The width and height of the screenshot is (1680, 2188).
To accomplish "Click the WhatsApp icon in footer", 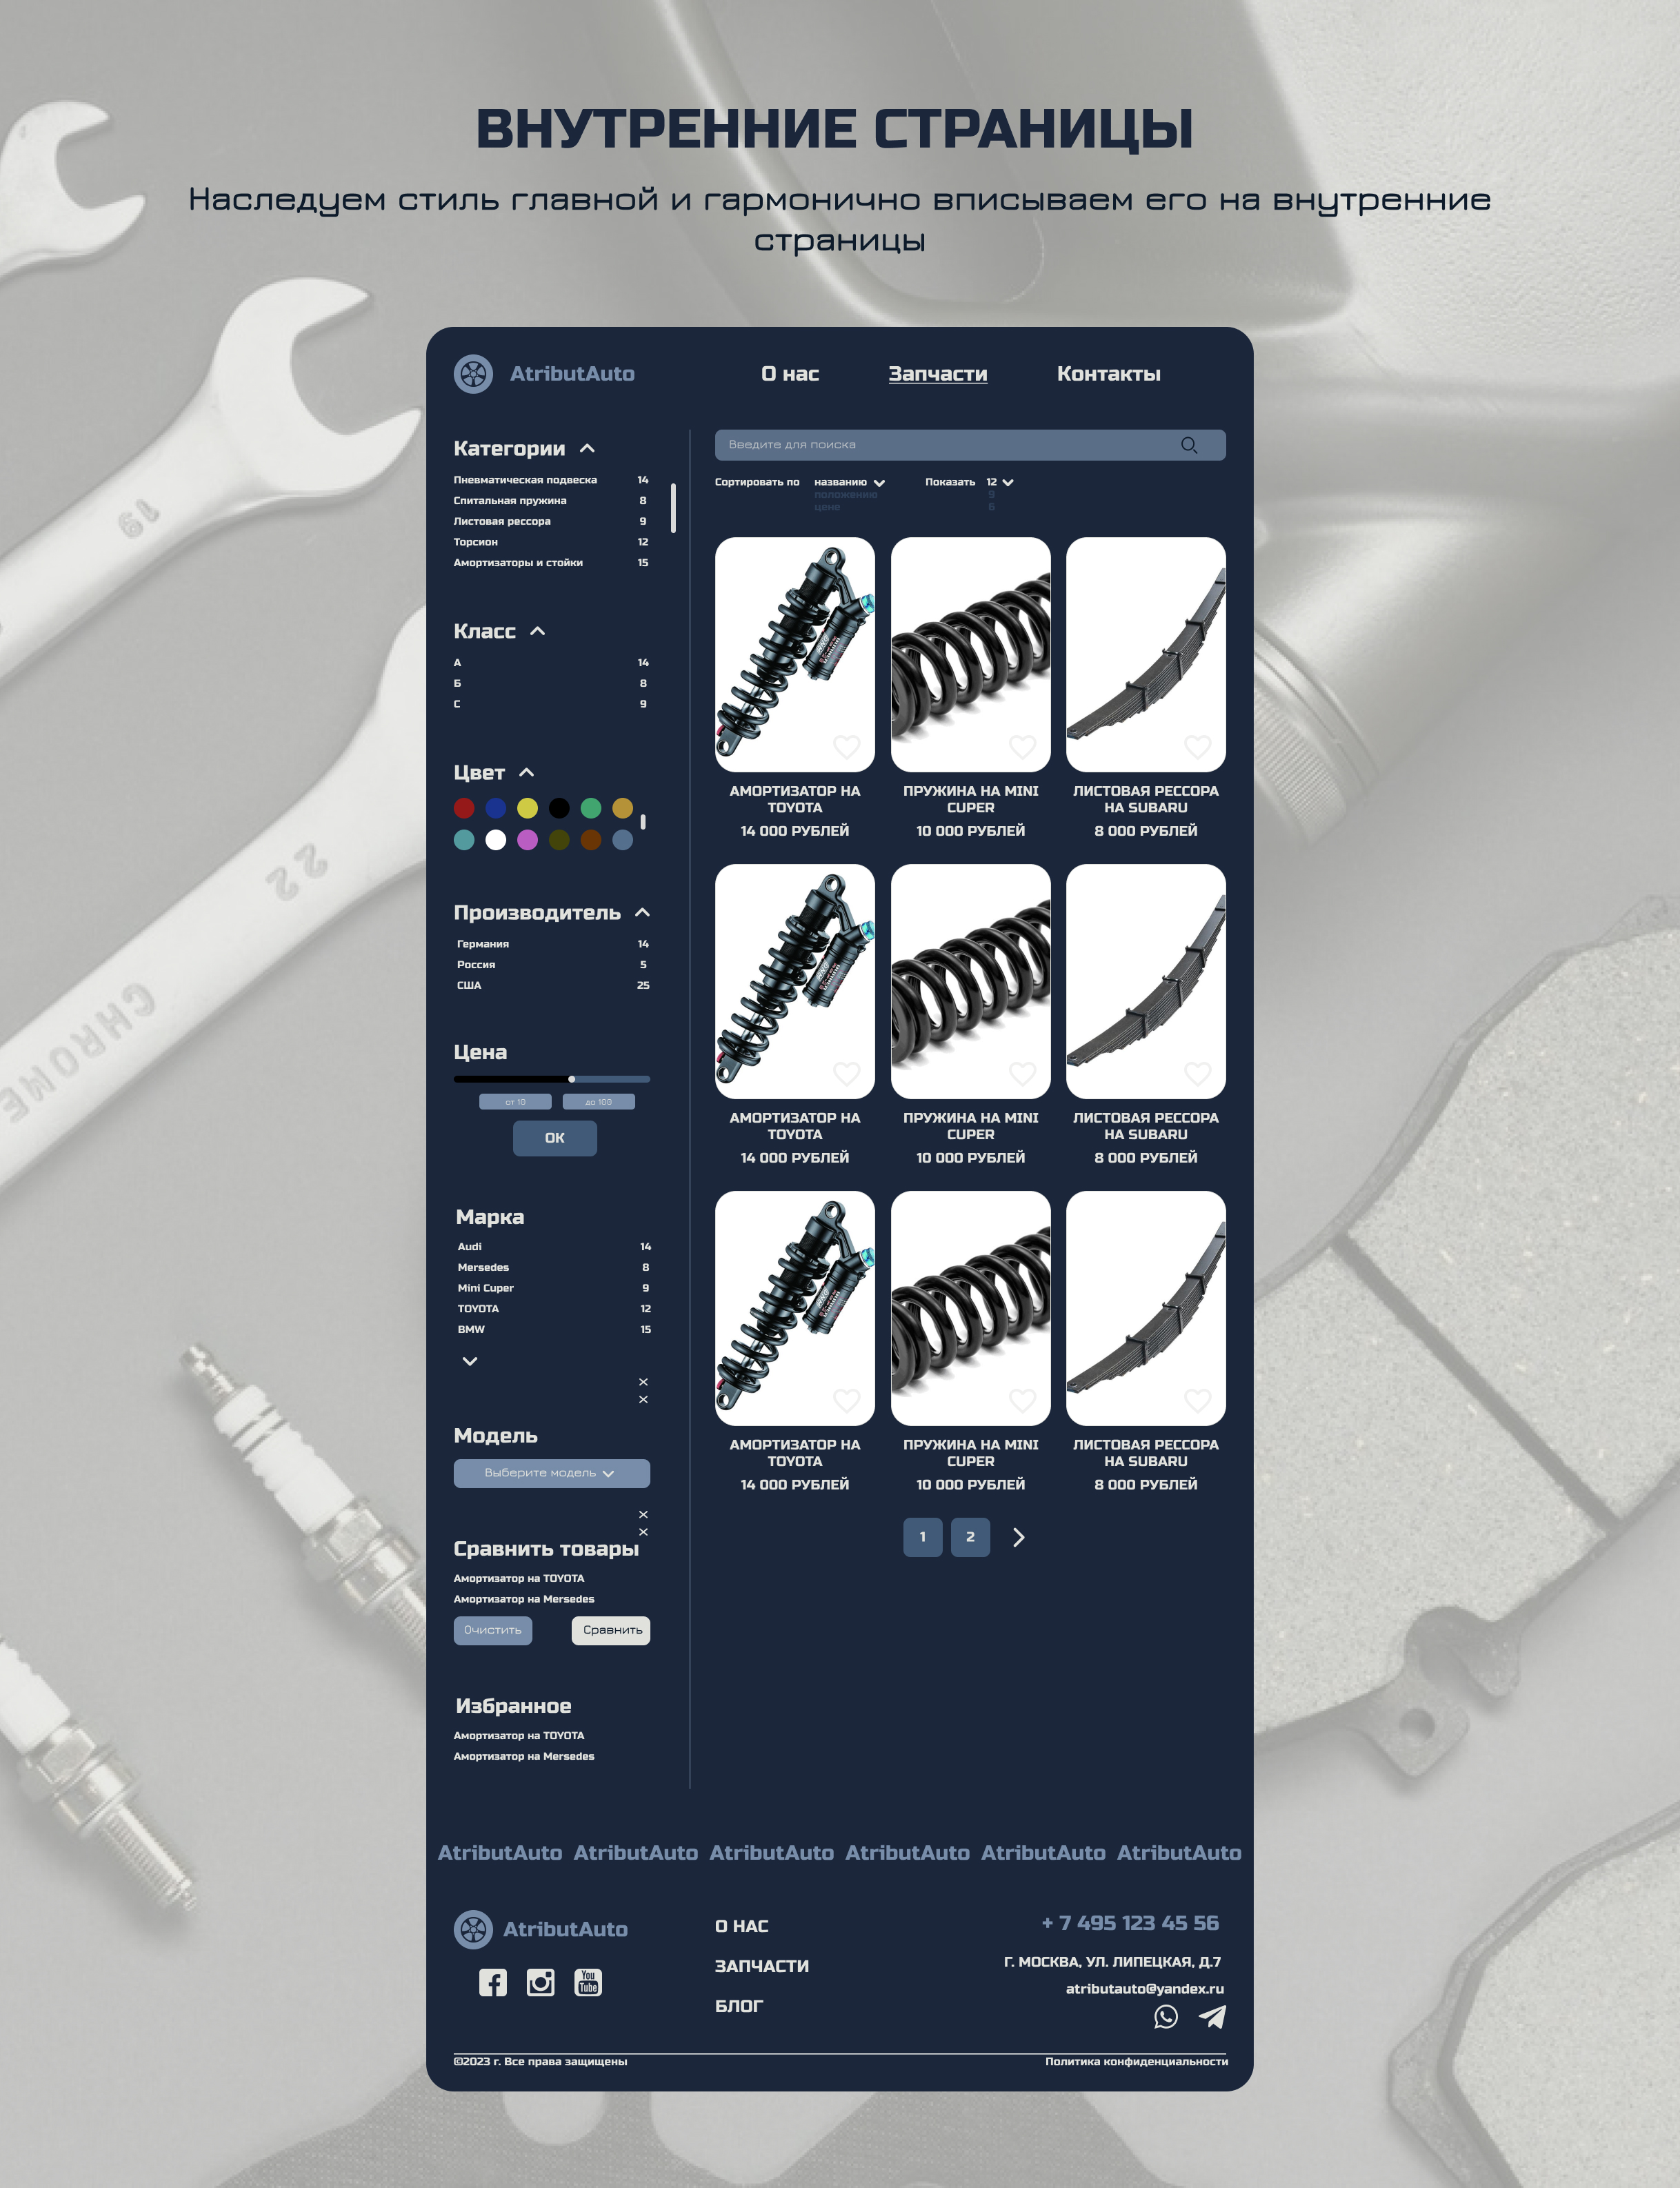I will tap(1165, 2017).
